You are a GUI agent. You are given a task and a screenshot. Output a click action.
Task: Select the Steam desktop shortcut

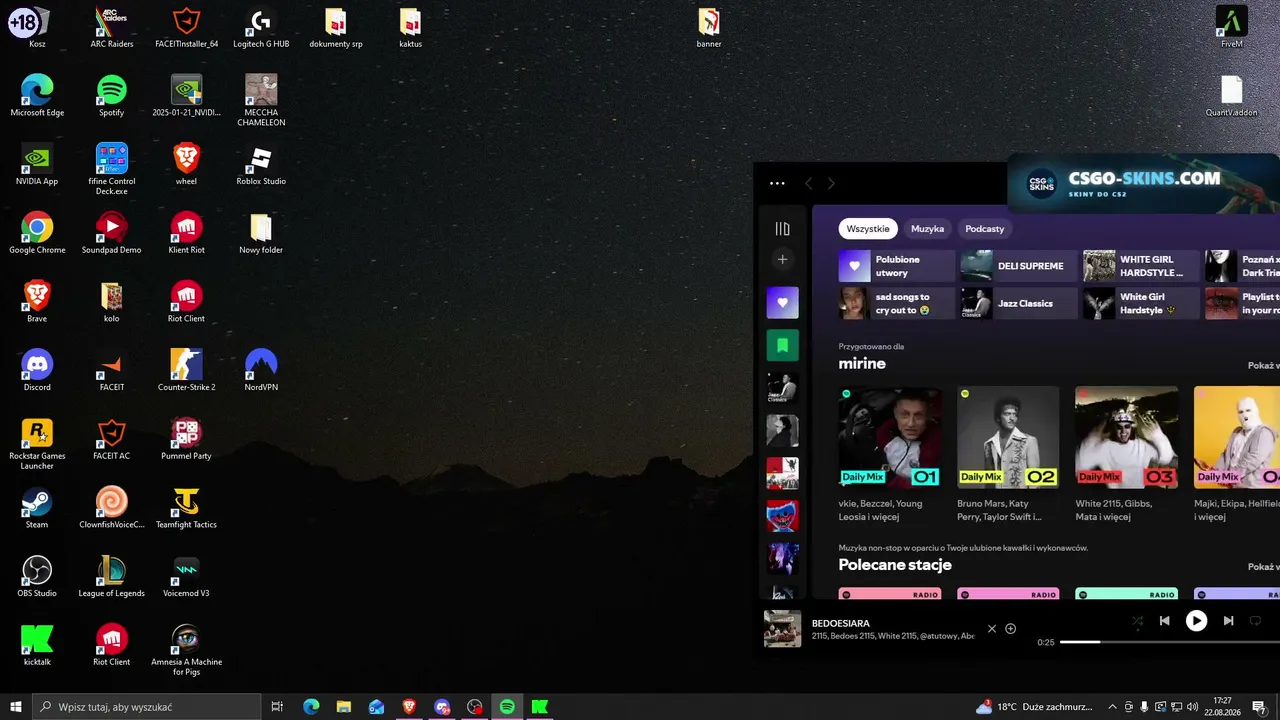(x=37, y=508)
